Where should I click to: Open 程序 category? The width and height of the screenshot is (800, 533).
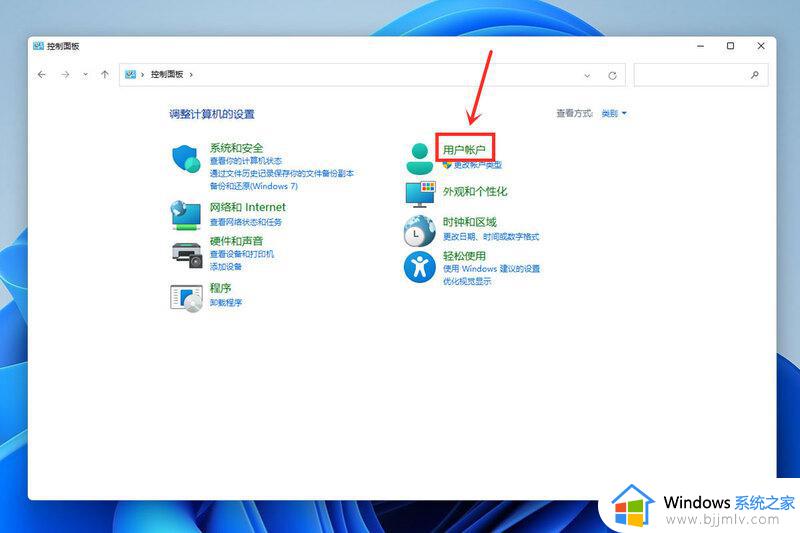pos(220,288)
